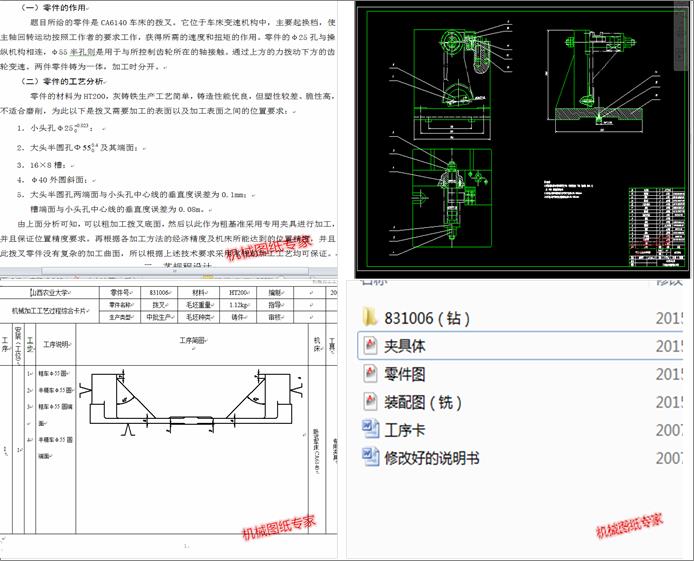The width and height of the screenshot is (694, 561).
Task: Click the file name 831006（钻）
Action: (427, 318)
